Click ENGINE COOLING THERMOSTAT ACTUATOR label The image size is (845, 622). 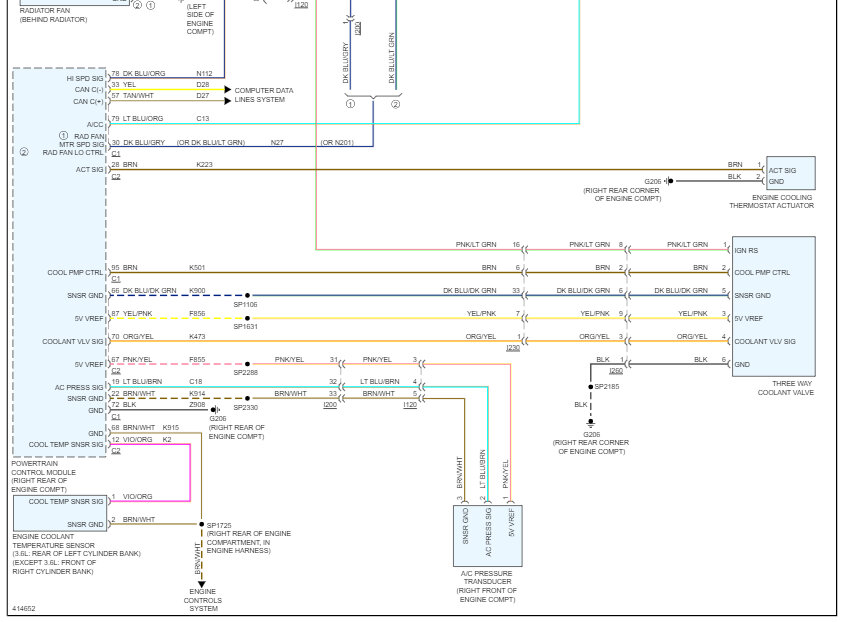click(x=772, y=202)
